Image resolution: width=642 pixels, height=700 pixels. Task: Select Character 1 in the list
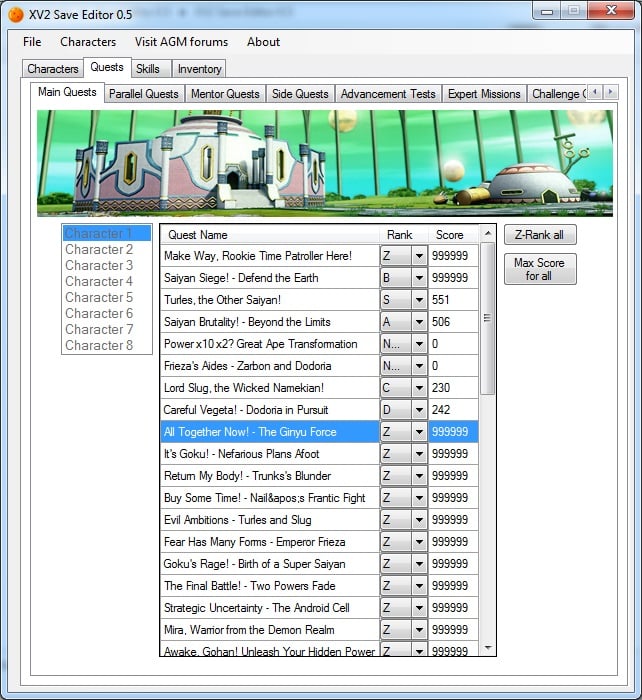pos(107,233)
